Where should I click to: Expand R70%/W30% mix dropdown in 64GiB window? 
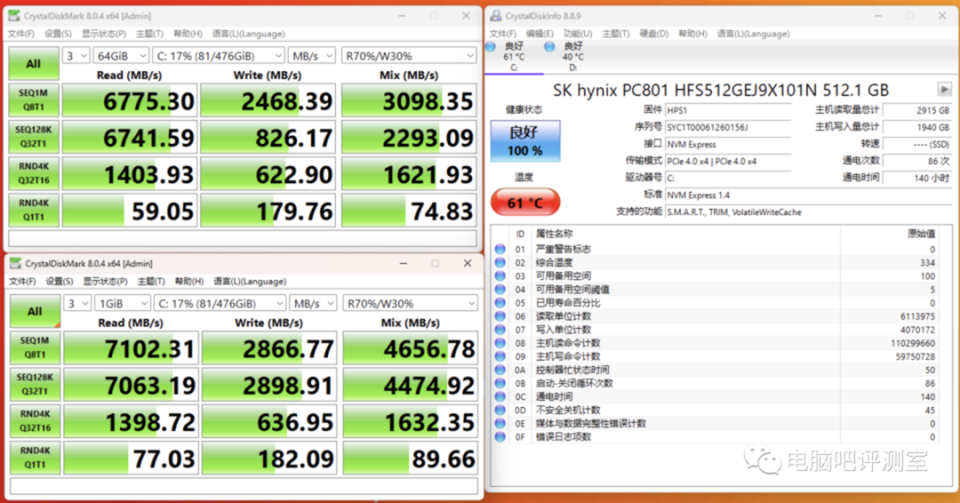(408, 55)
